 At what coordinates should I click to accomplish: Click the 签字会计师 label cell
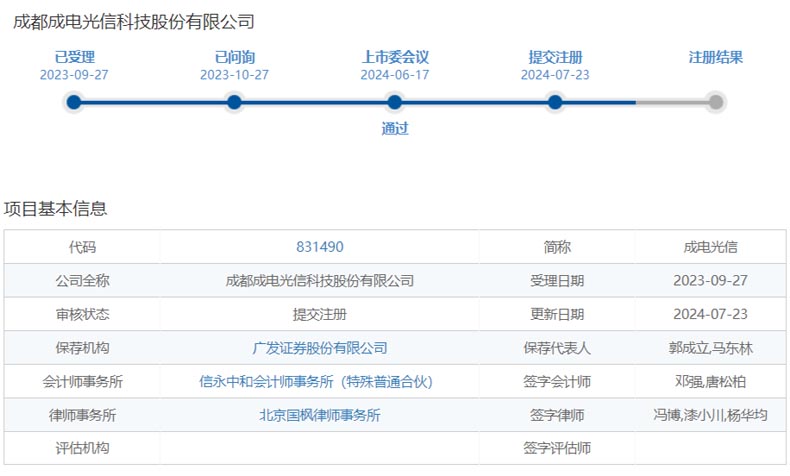point(557,382)
